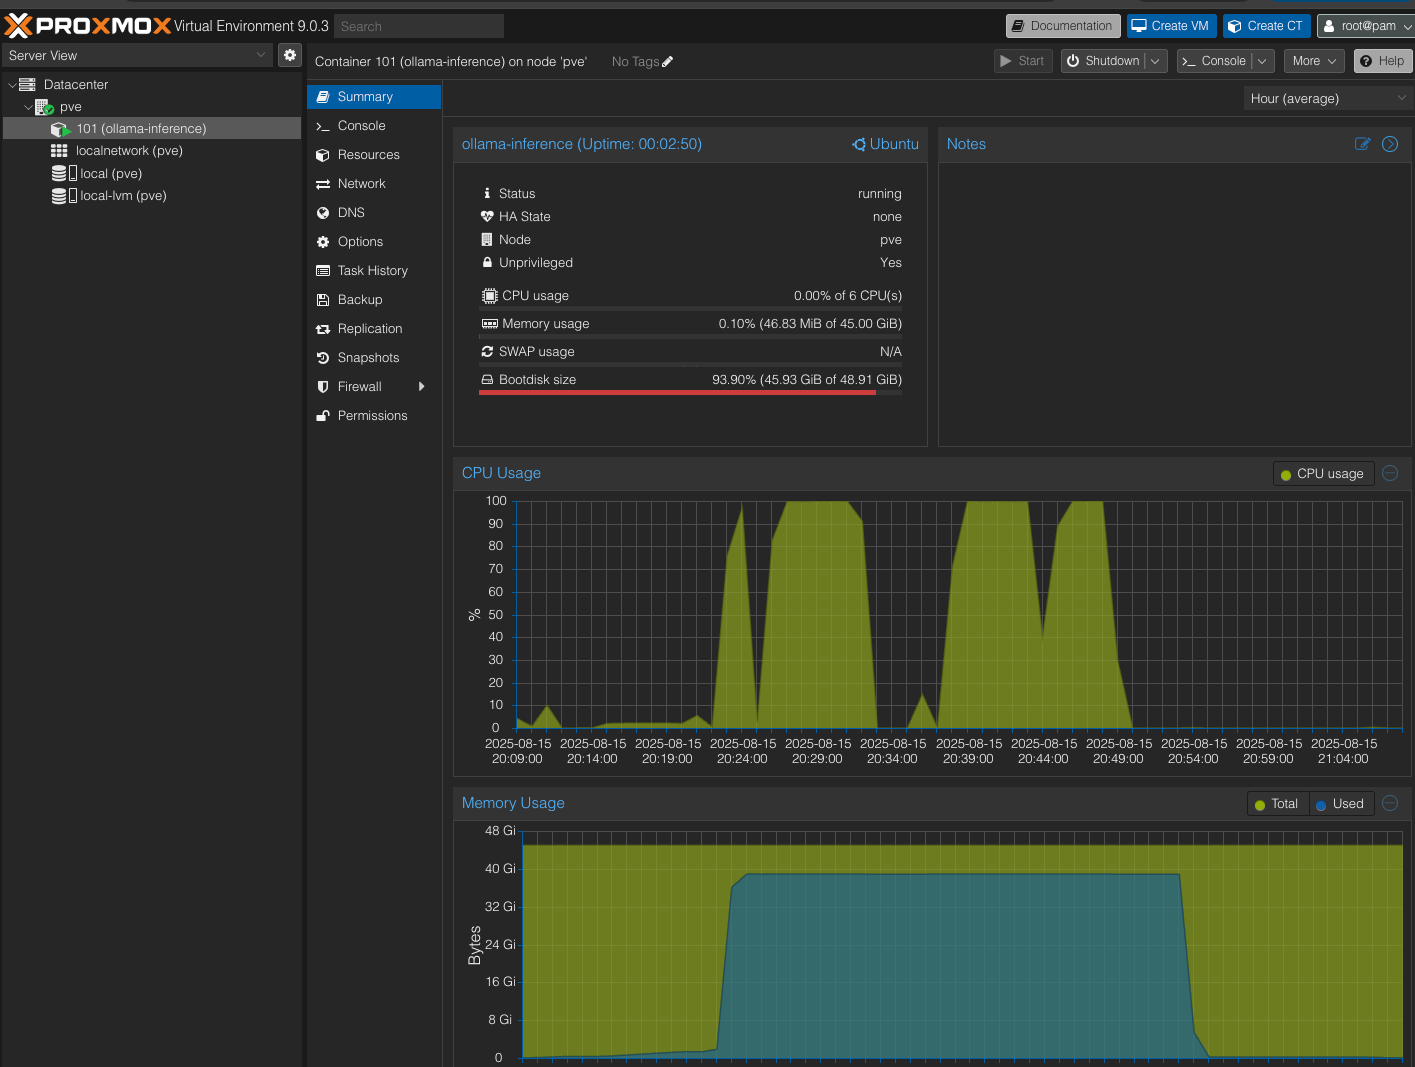
Task: Focus the Search input field
Action: click(419, 26)
